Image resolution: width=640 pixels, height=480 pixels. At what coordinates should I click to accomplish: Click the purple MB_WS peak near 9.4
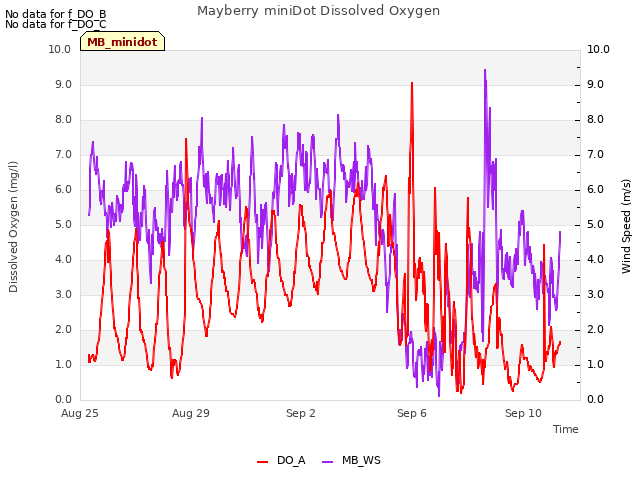[x=485, y=70]
